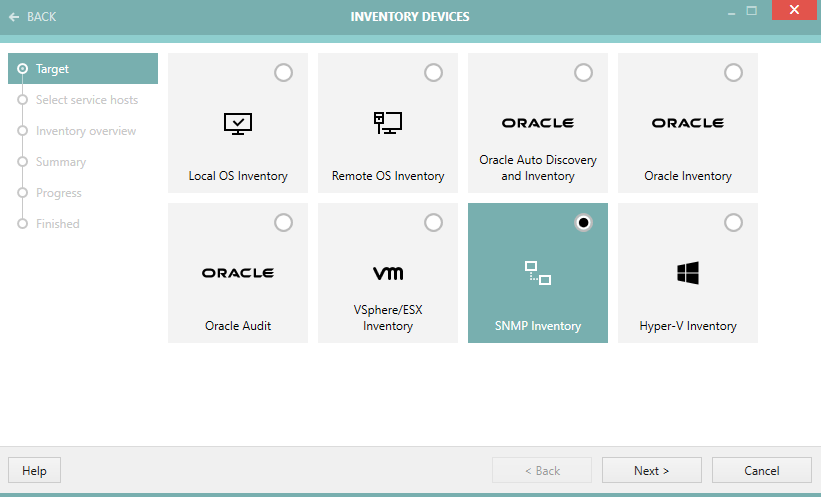This screenshot has height=498, width=823.
Task: Click the Local OS Inventory monitor icon
Action: pos(238,124)
